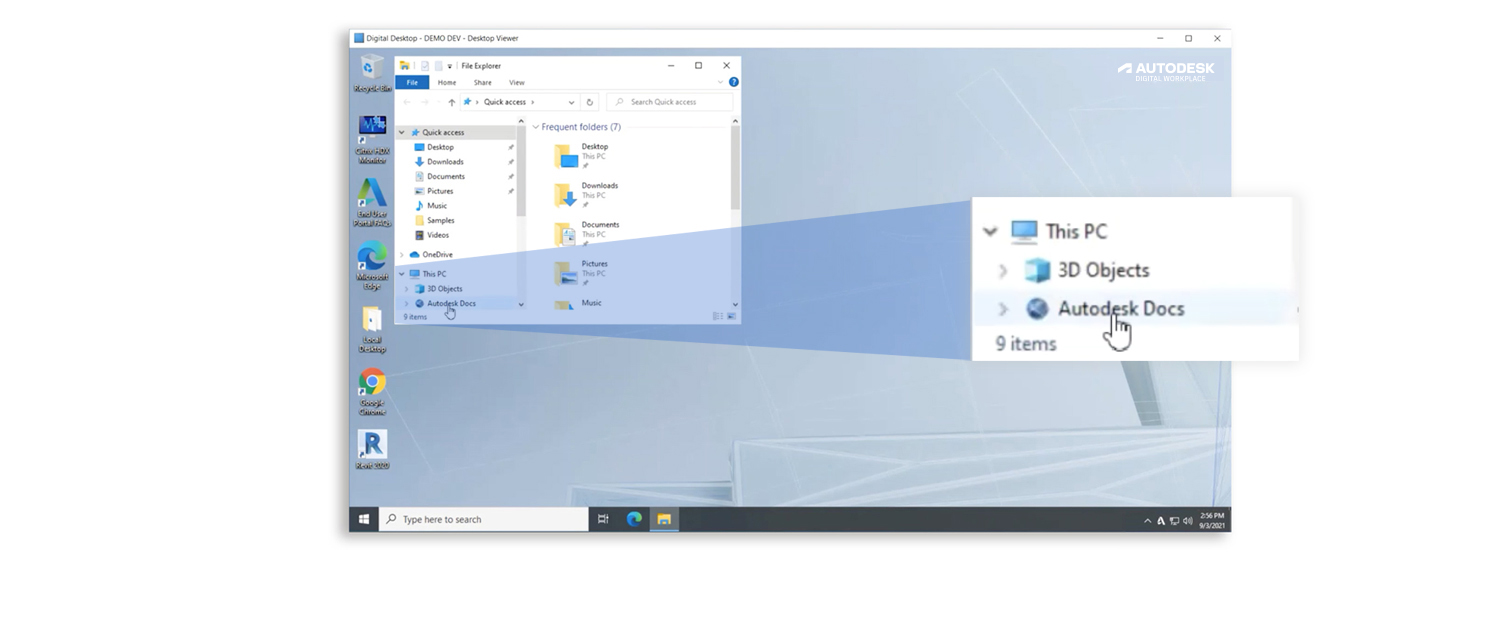Collapse the Quick access section
This screenshot has height=621, width=1512.
click(400, 132)
